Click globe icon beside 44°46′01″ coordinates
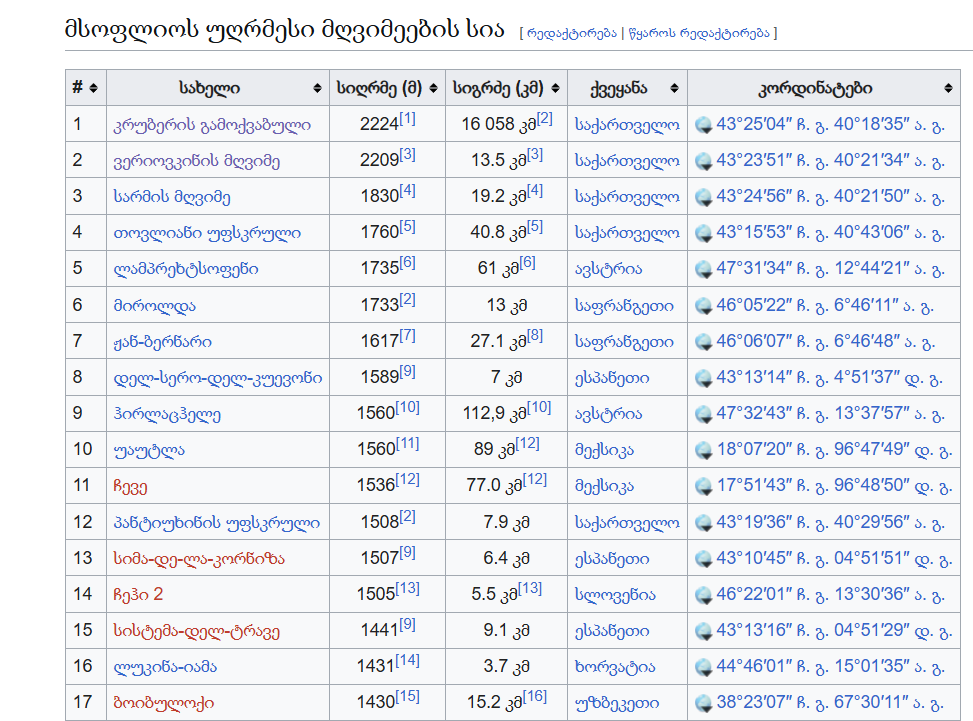 click(704, 667)
